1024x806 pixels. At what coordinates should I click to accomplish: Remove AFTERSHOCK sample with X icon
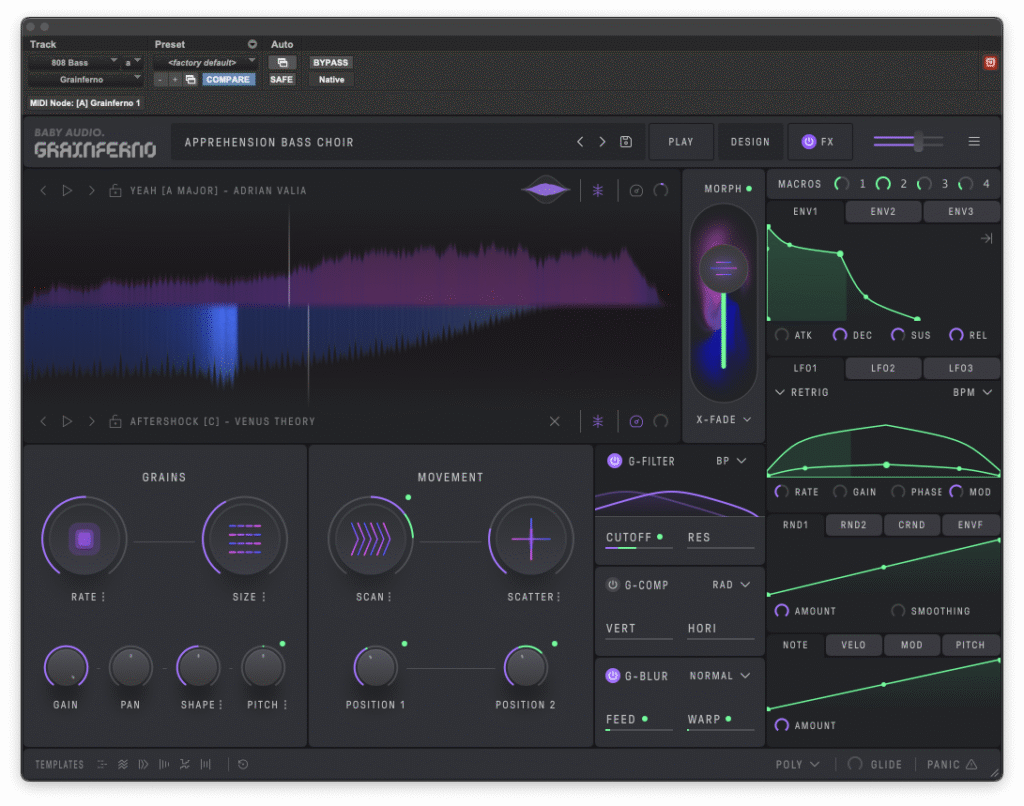tap(554, 421)
